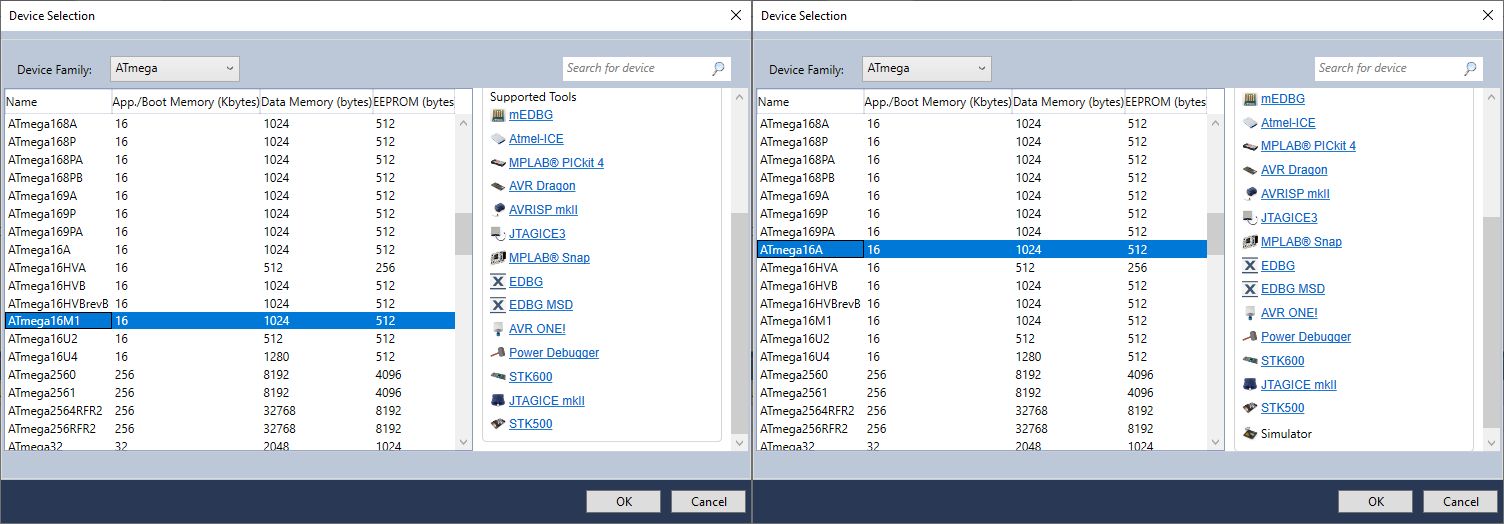Select ATmega168A row in right window
1504x524 pixels.
coord(982,124)
